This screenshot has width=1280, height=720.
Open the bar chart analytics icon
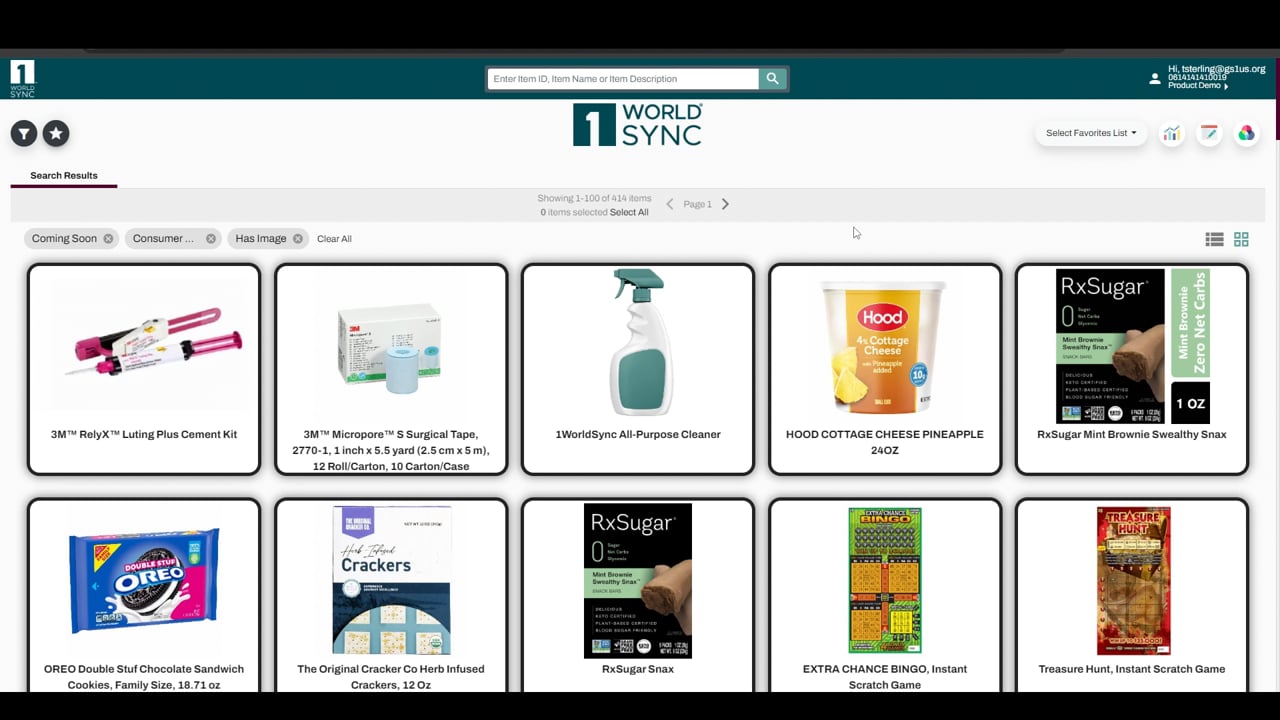coord(1171,133)
